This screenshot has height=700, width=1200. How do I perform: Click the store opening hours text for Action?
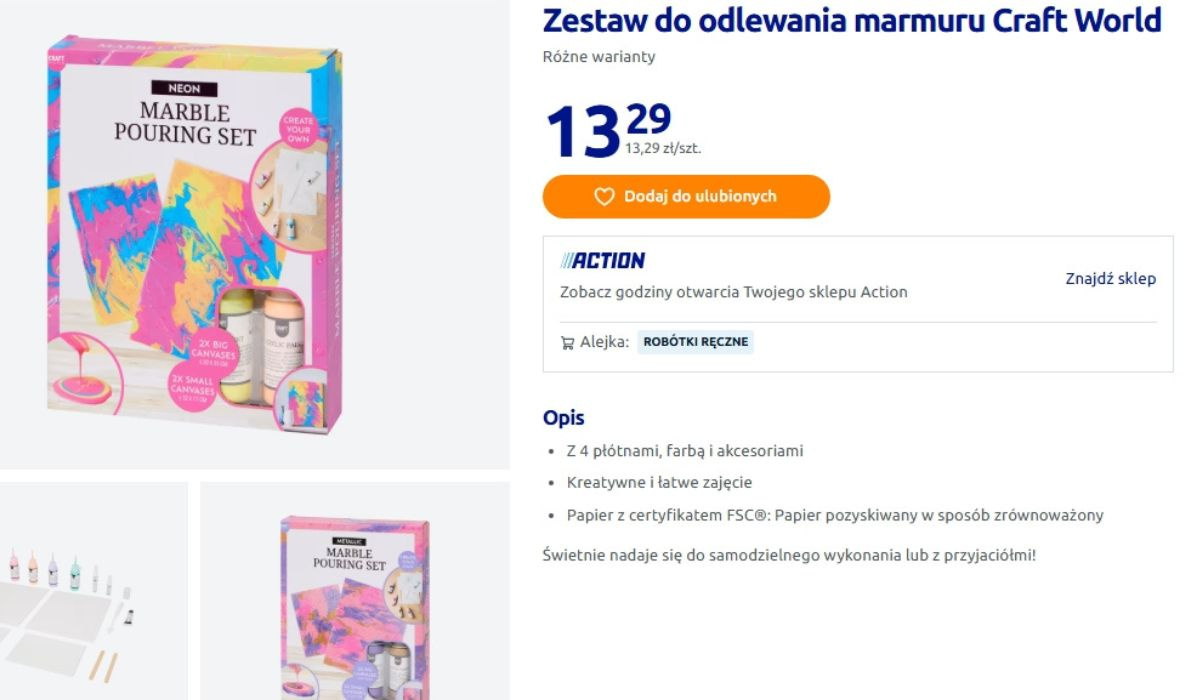pos(733,292)
